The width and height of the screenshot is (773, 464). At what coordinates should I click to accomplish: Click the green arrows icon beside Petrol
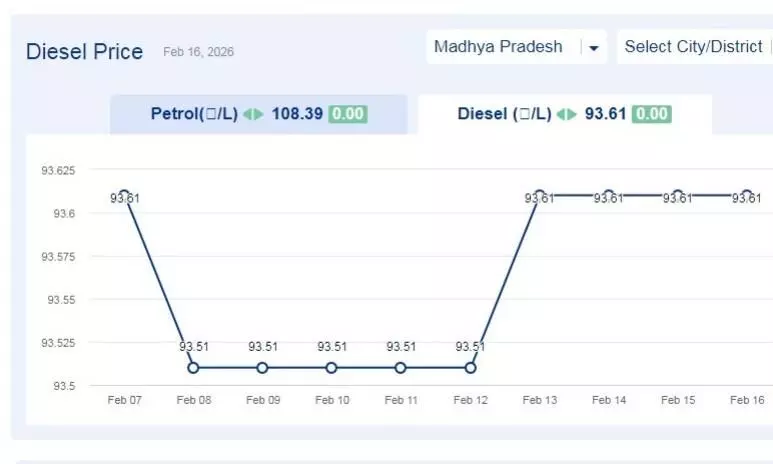[254, 114]
